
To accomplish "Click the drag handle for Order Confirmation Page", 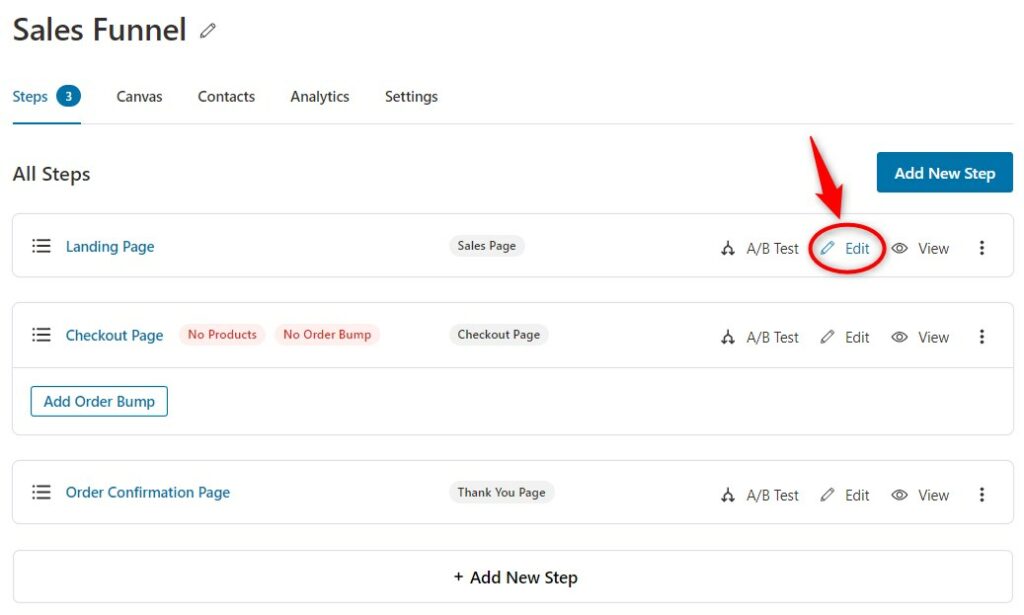I will [41, 492].
